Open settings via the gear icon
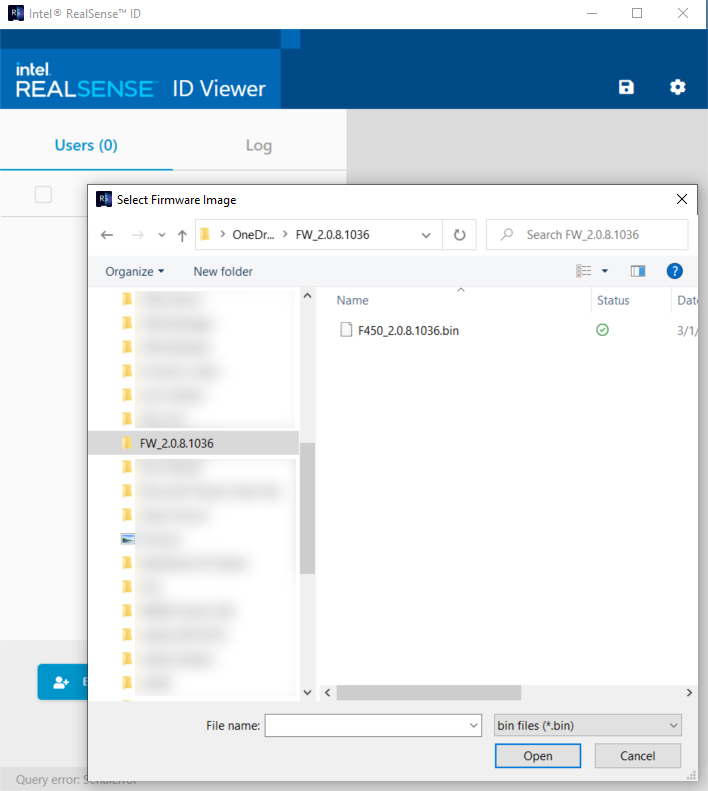 [x=677, y=87]
